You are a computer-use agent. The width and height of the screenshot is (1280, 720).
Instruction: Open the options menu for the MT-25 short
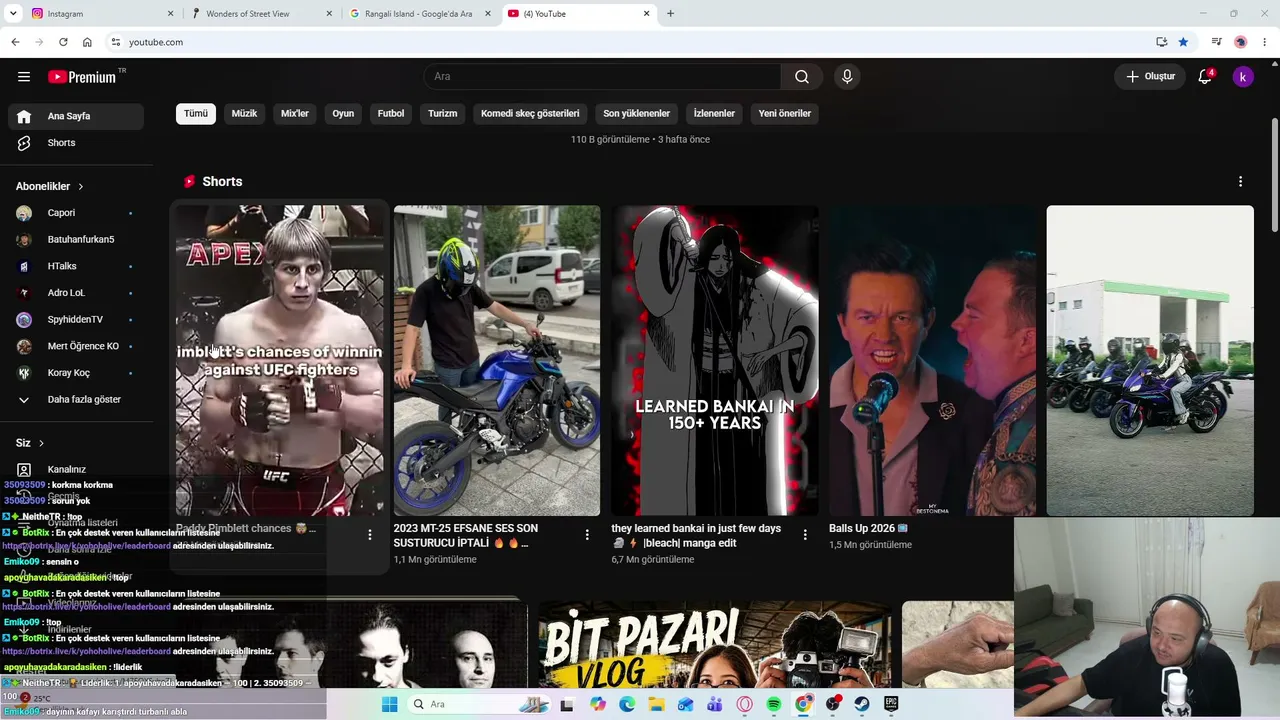pyautogui.click(x=587, y=535)
